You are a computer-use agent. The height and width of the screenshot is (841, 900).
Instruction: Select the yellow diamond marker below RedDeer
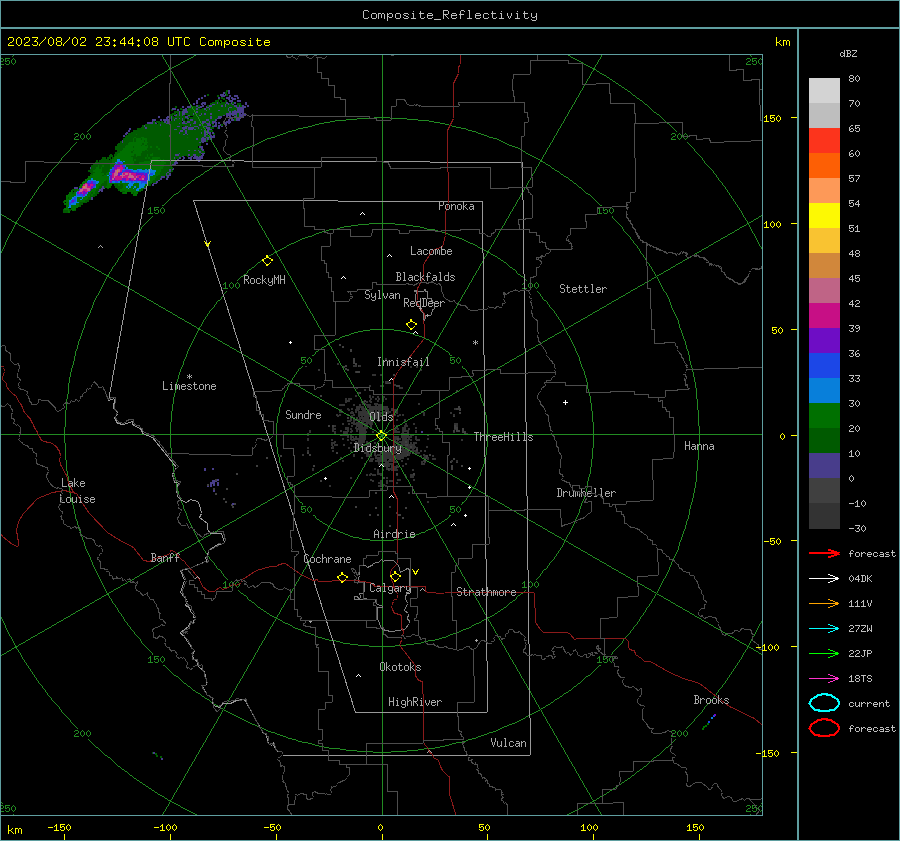pyautogui.click(x=412, y=325)
